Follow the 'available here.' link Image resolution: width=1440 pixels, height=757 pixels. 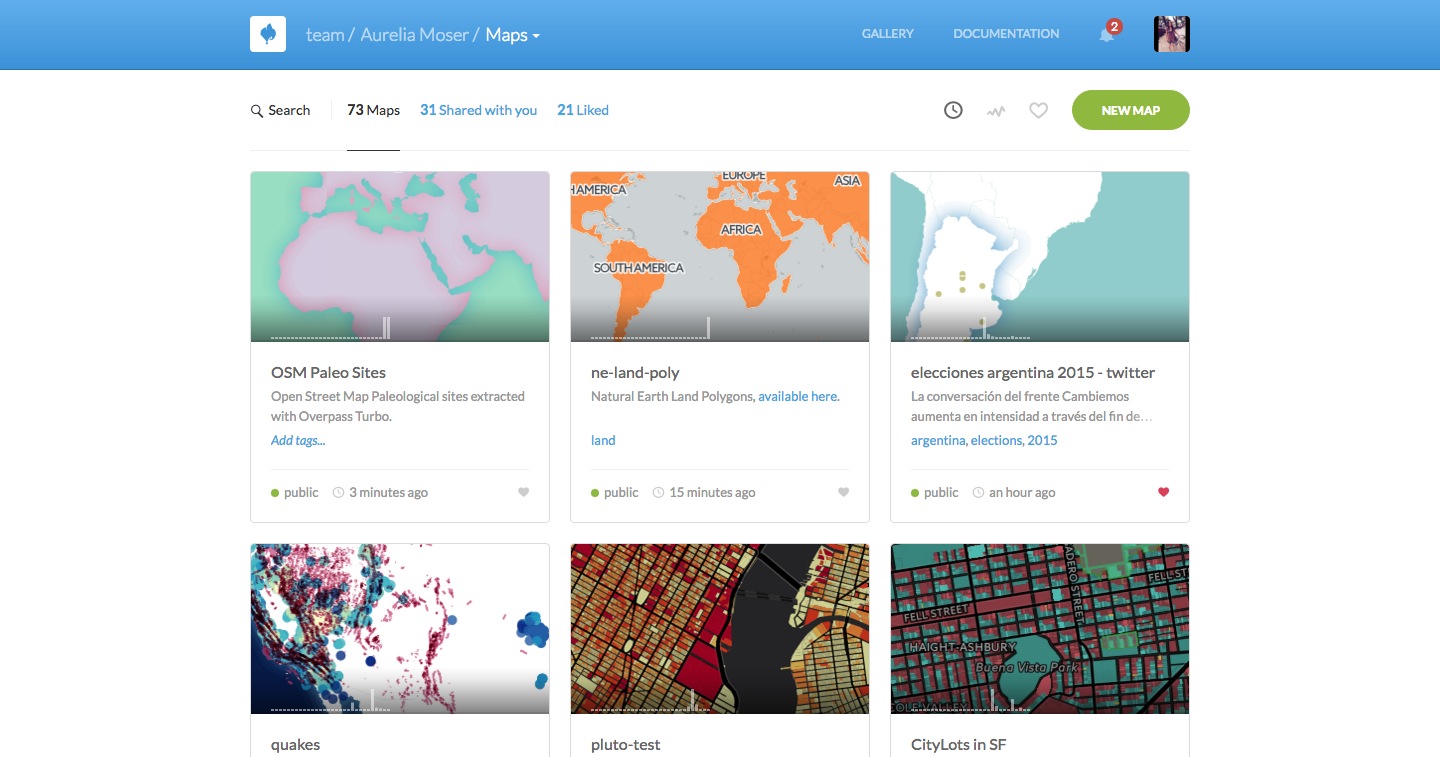pos(799,396)
